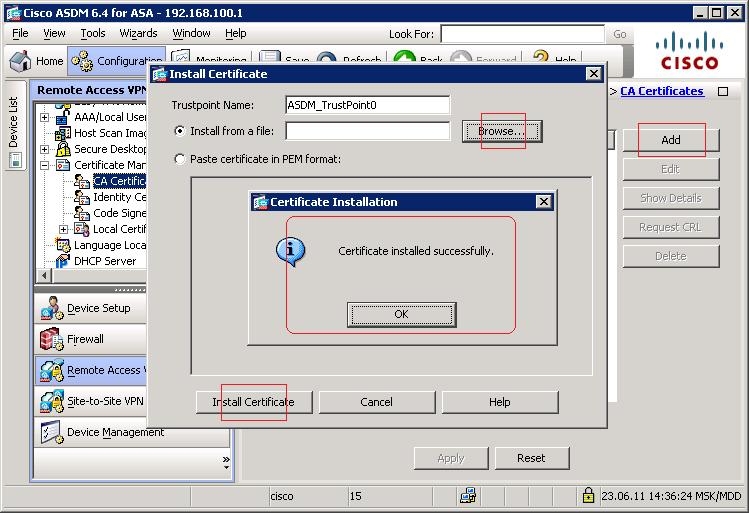
Task: Click the Trustpoint Name input field
Action: 367,105
